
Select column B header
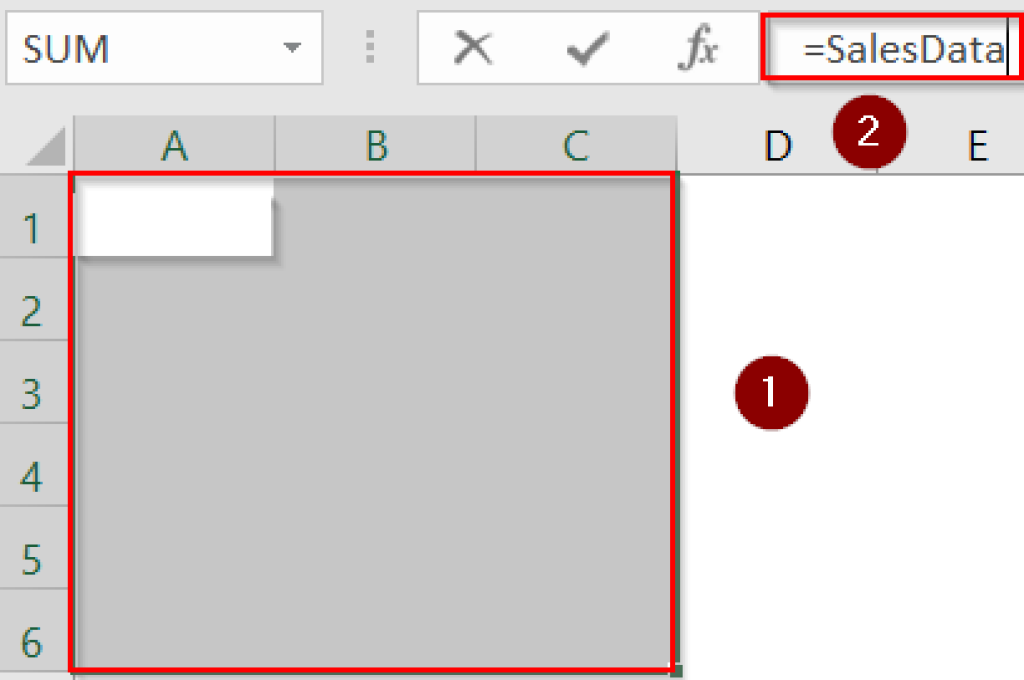[376, 147]
